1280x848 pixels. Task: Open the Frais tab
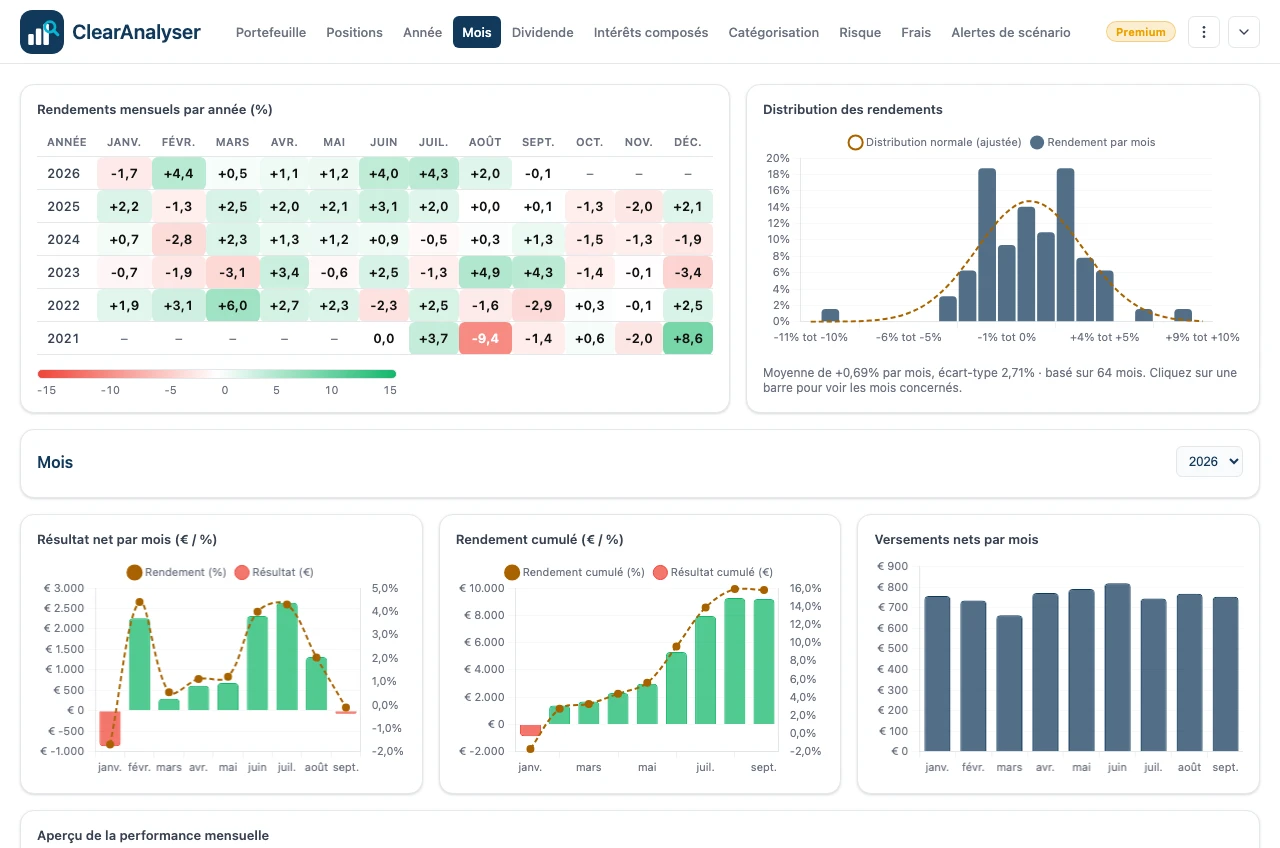916,32
